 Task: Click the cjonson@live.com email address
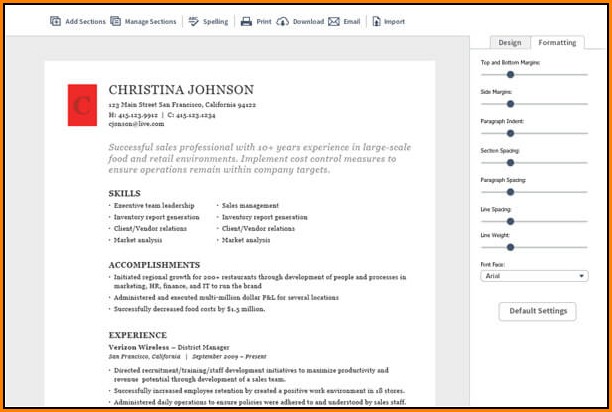coord(135,126)
